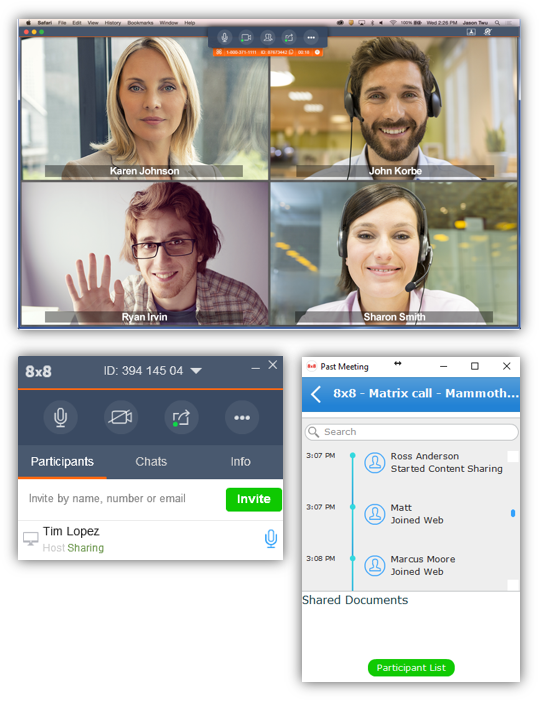Screen dimensions: 543x708
Task: Click 3:08 PM Marcus Moore timeline marker
Action: tap(353, 559)
